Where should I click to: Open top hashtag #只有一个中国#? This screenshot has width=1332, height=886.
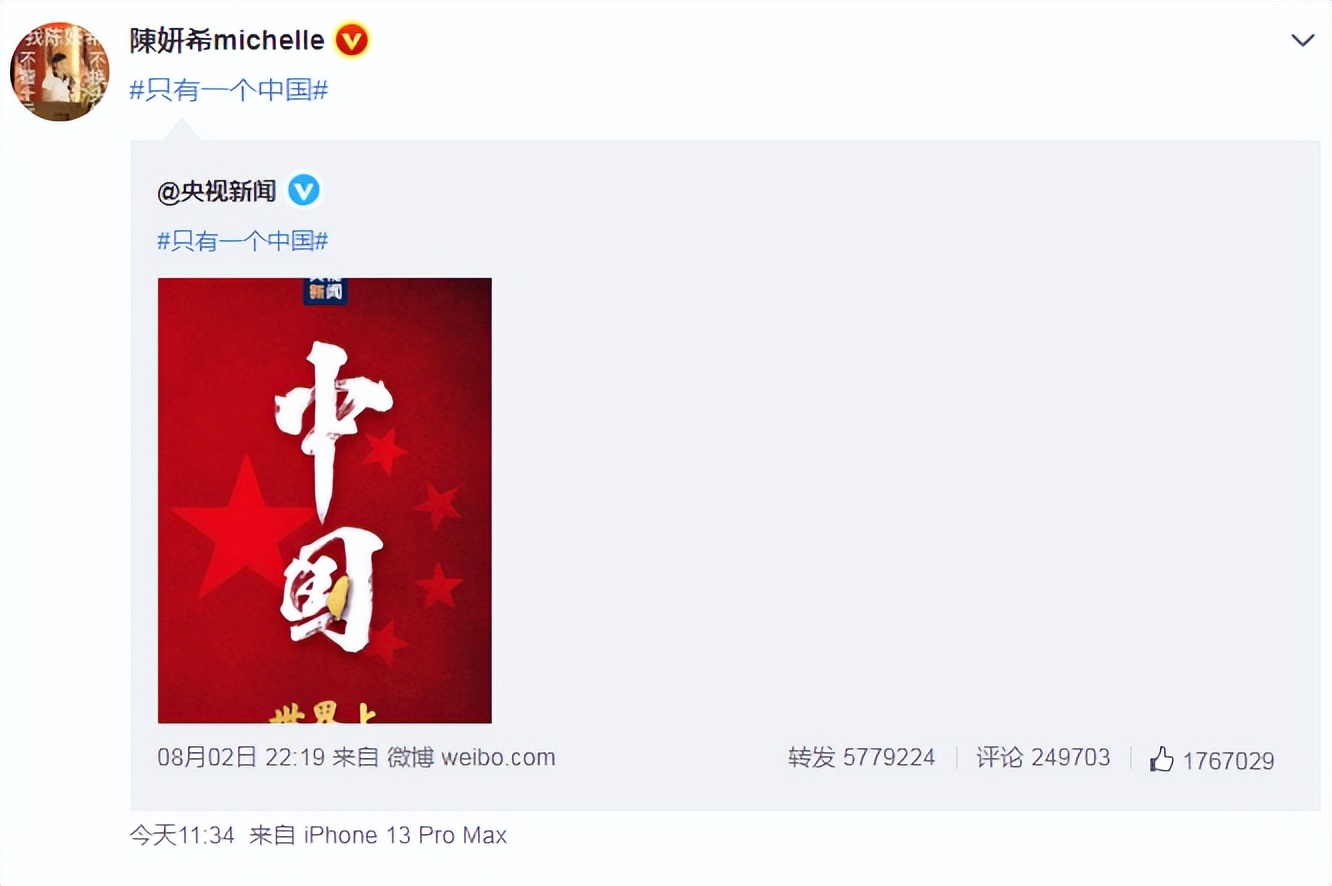pyautogui.click(x=229, y=90)
